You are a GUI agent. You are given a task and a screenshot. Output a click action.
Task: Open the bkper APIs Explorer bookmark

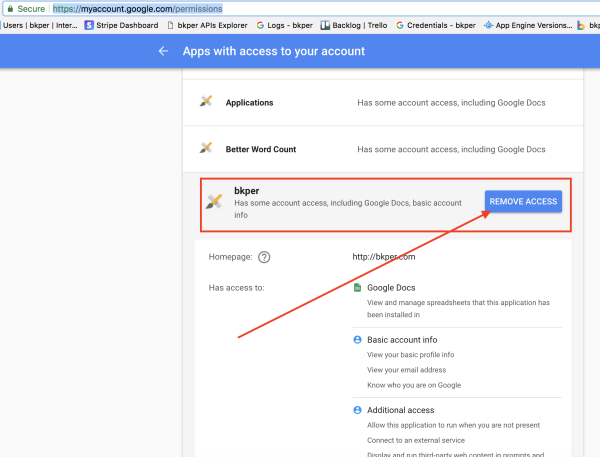207,25
